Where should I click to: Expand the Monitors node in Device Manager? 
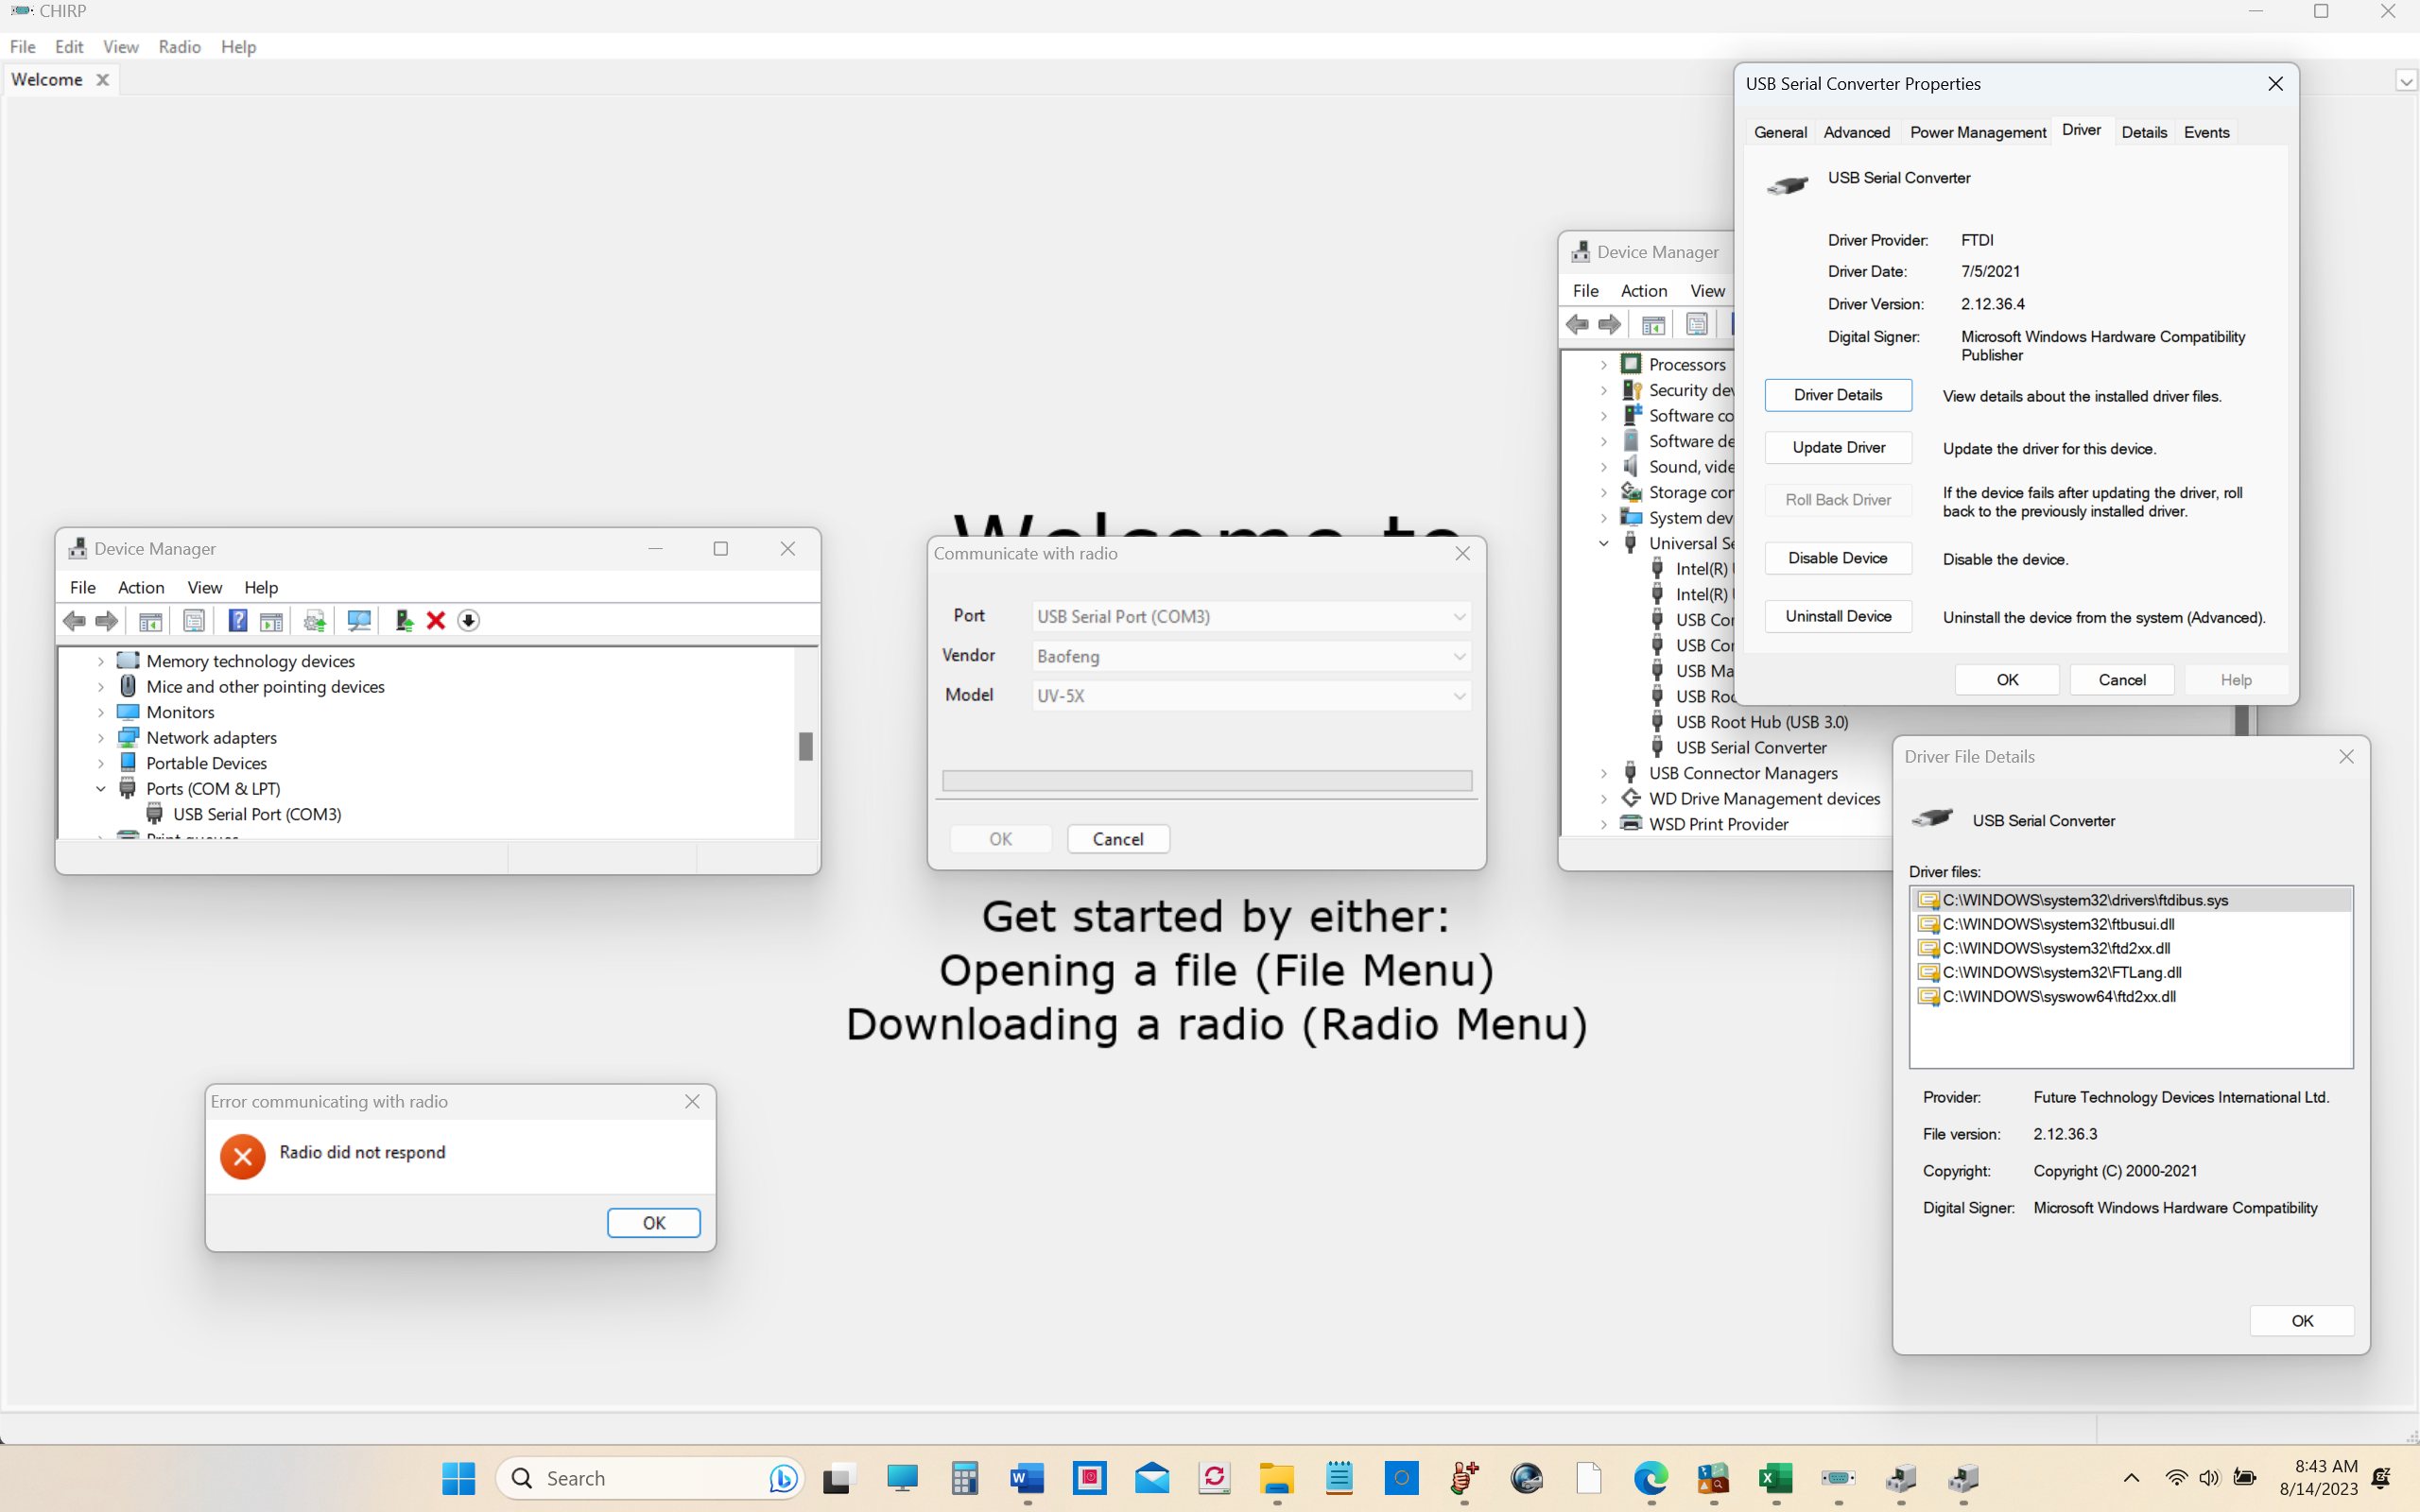[101, 712]
